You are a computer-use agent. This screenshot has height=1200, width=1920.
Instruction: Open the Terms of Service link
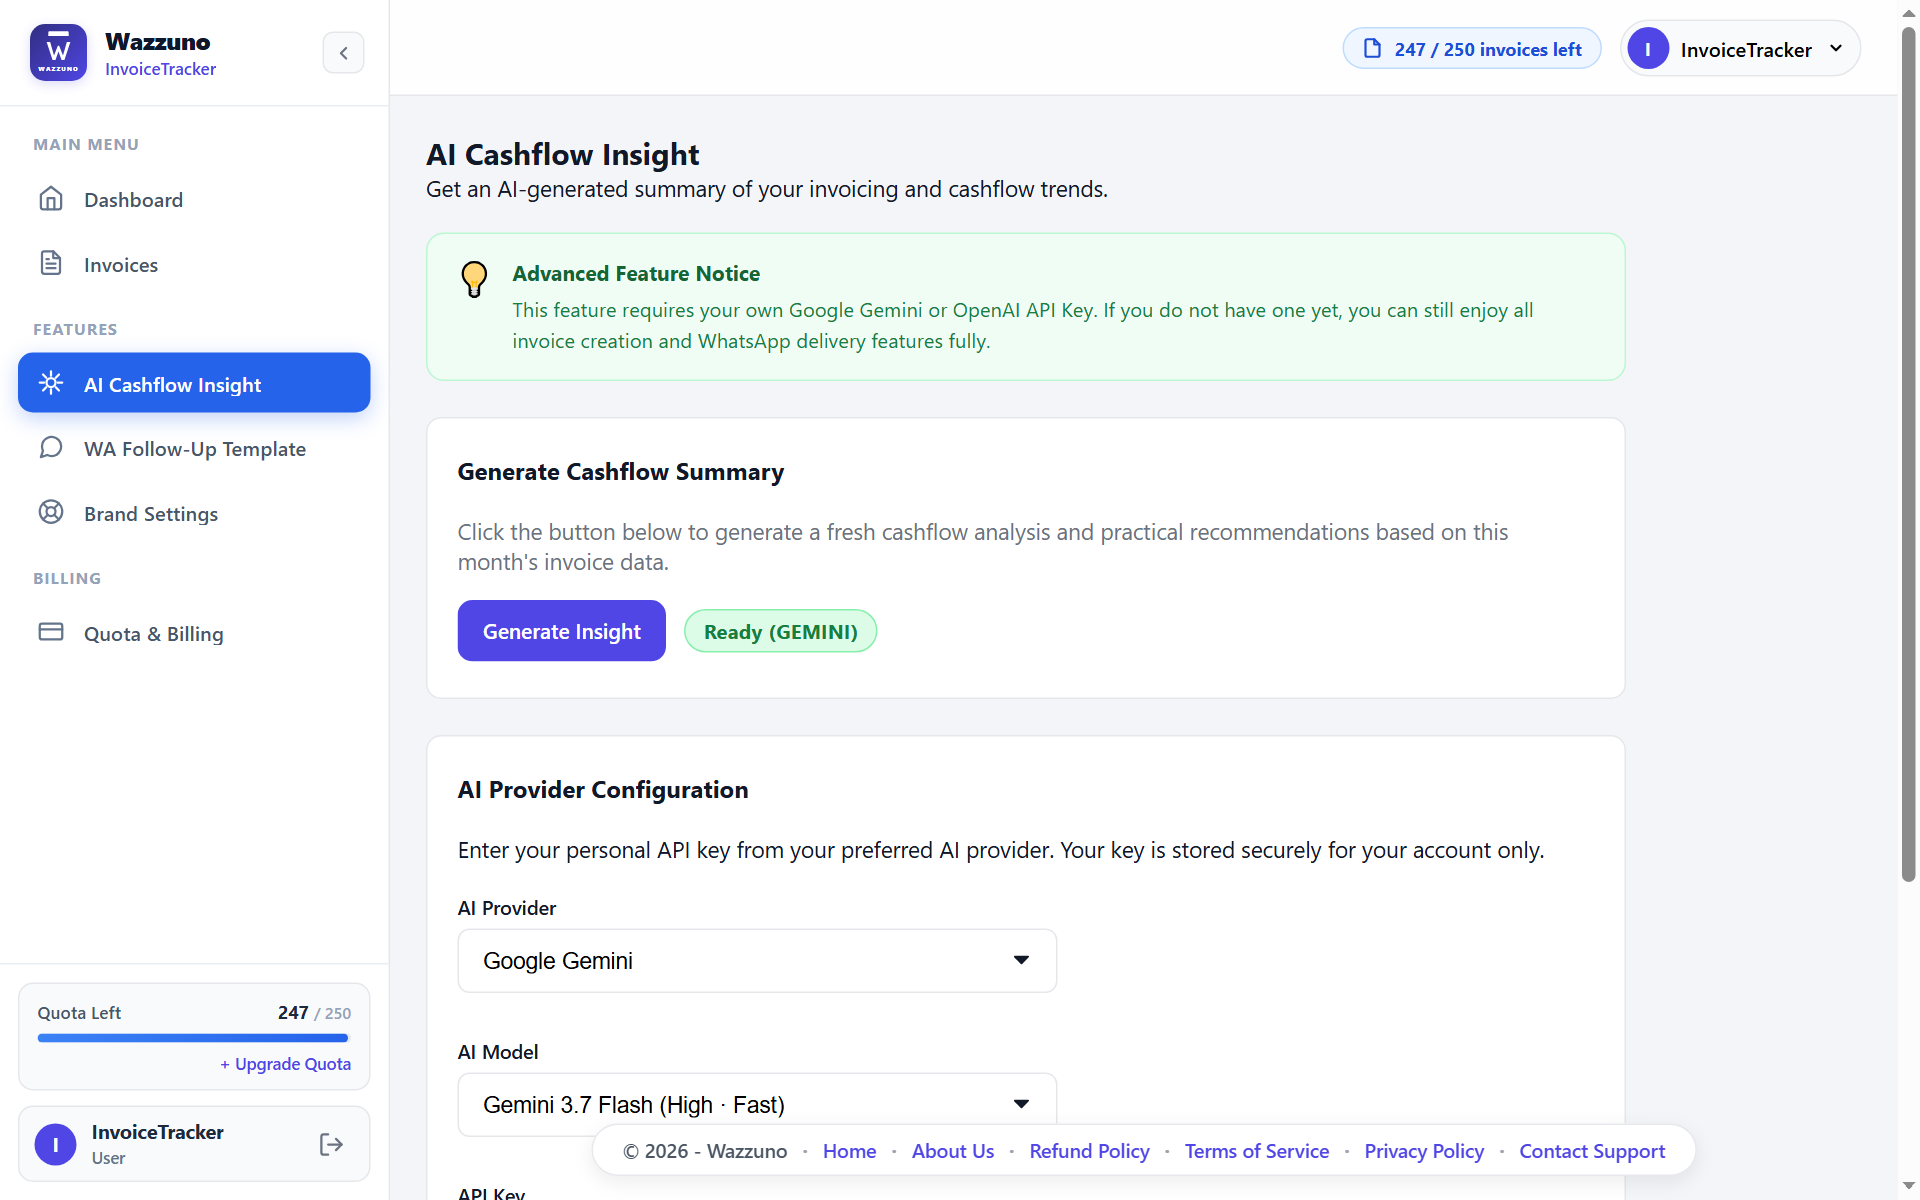point(1256,1151)
